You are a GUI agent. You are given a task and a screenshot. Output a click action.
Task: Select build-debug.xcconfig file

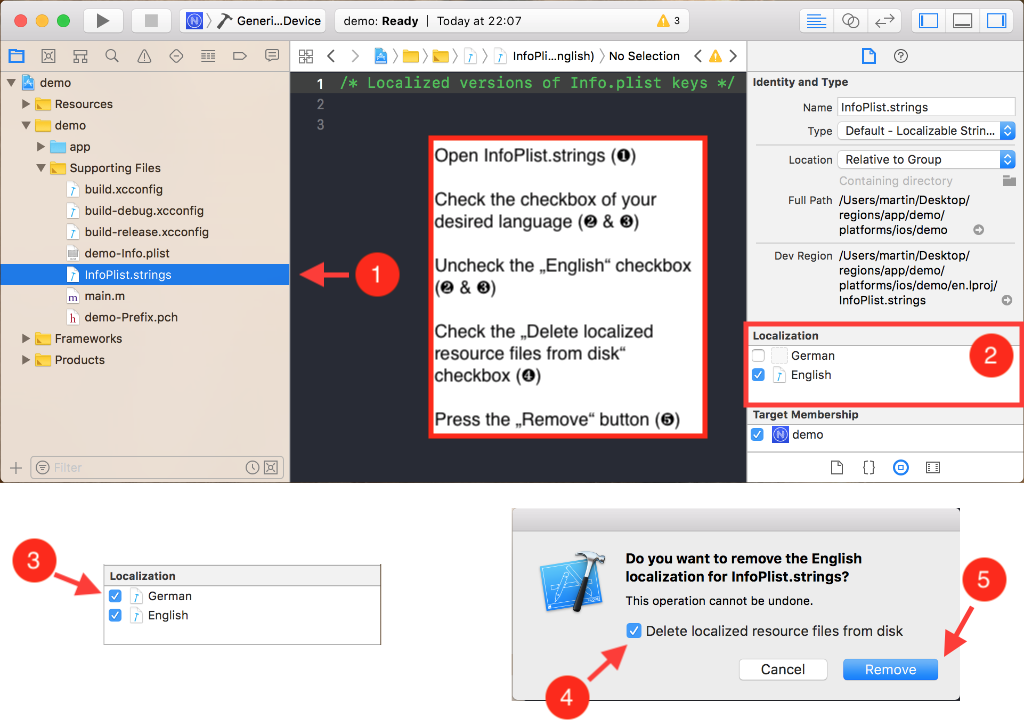coord(144,210)
